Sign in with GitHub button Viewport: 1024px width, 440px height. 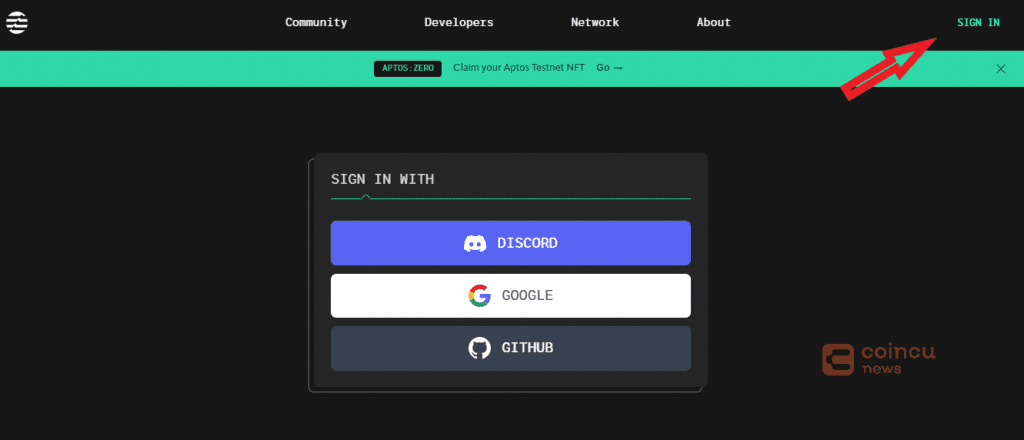(511, 349)
